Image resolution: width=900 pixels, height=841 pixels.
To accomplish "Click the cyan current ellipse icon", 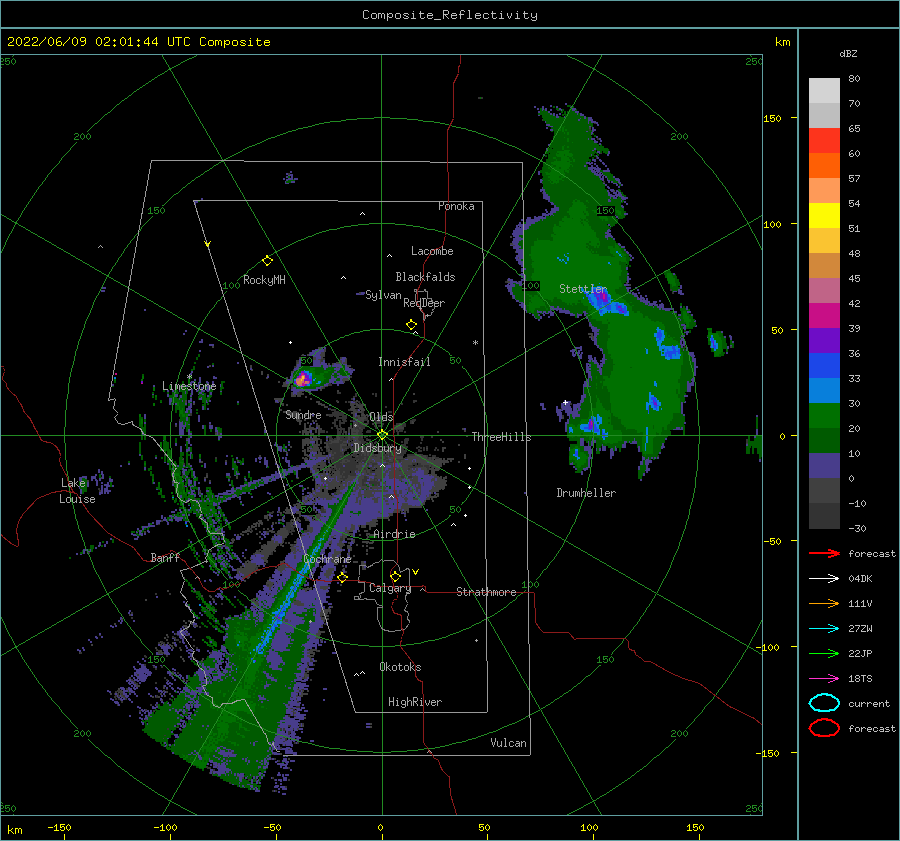I will tap(824, 703).
